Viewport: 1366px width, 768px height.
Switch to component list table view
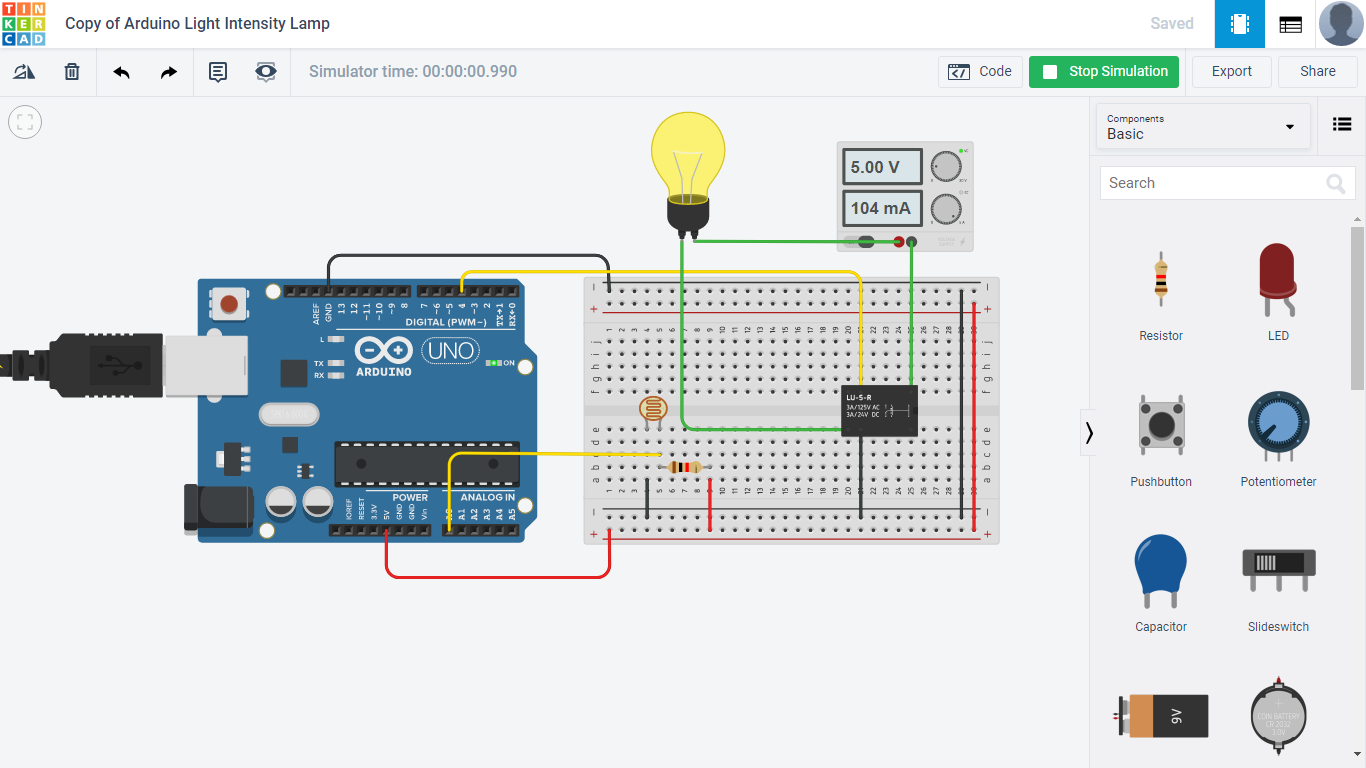(x=1291, y=24)
